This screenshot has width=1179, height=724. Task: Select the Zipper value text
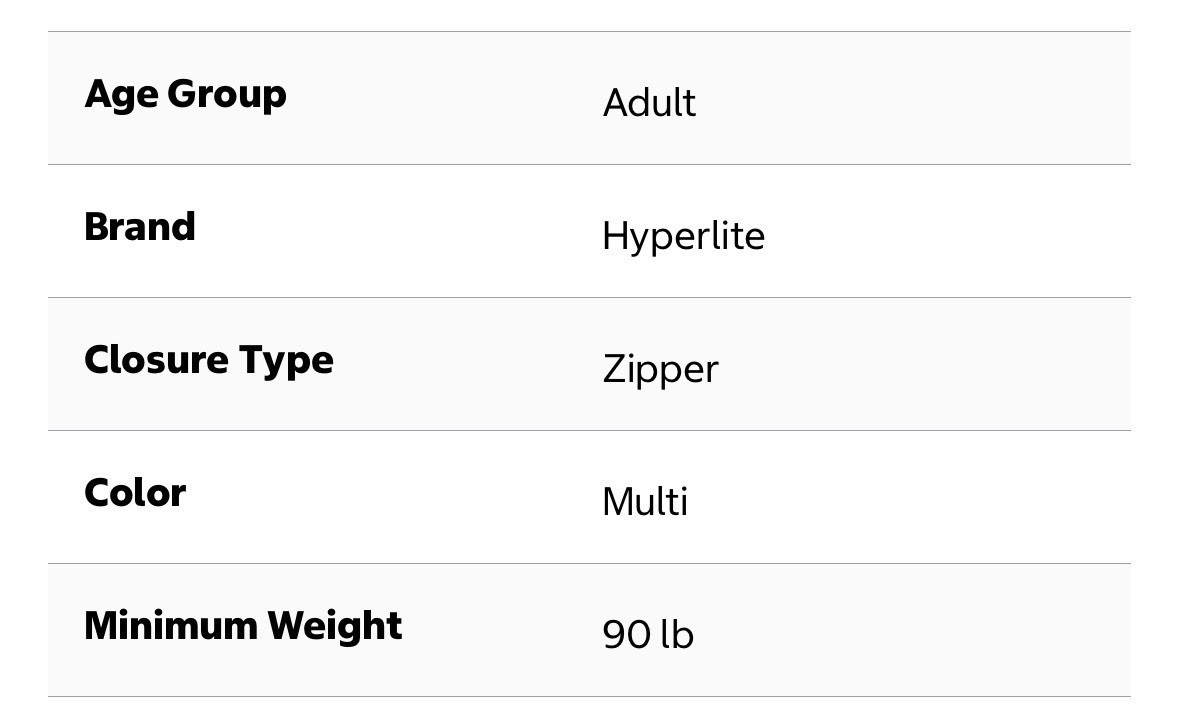click(660, 370)
